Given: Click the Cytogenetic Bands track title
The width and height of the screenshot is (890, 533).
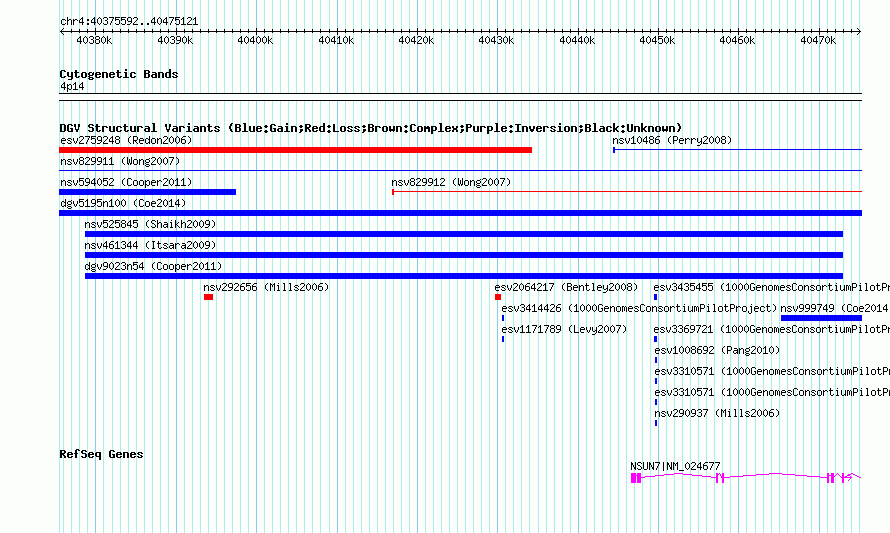Looking at the screenshot, I should [119, 74].
